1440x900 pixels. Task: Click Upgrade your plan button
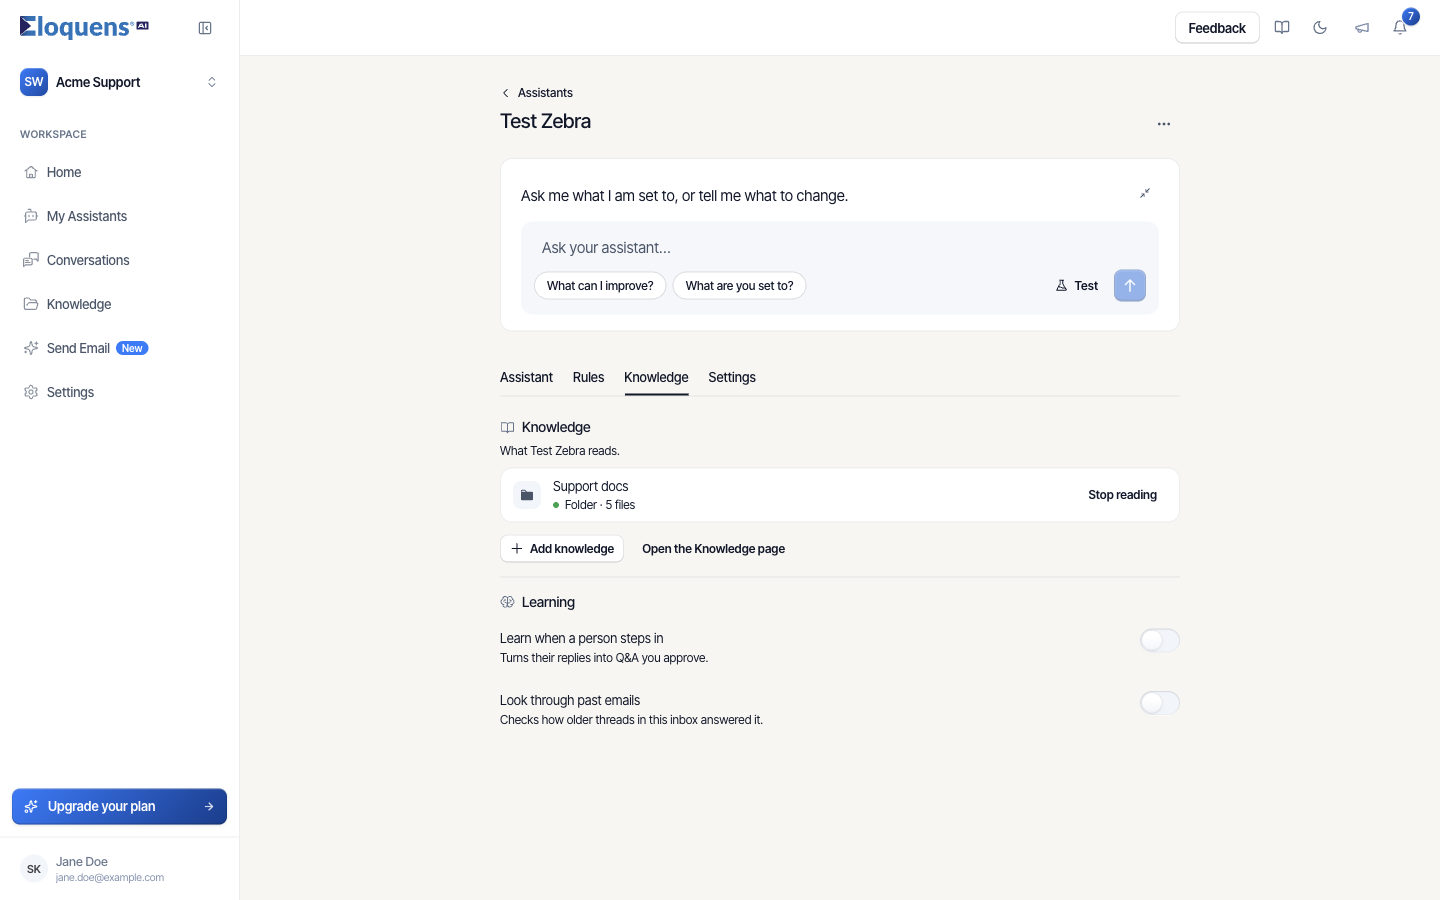[x=120, y=807]
